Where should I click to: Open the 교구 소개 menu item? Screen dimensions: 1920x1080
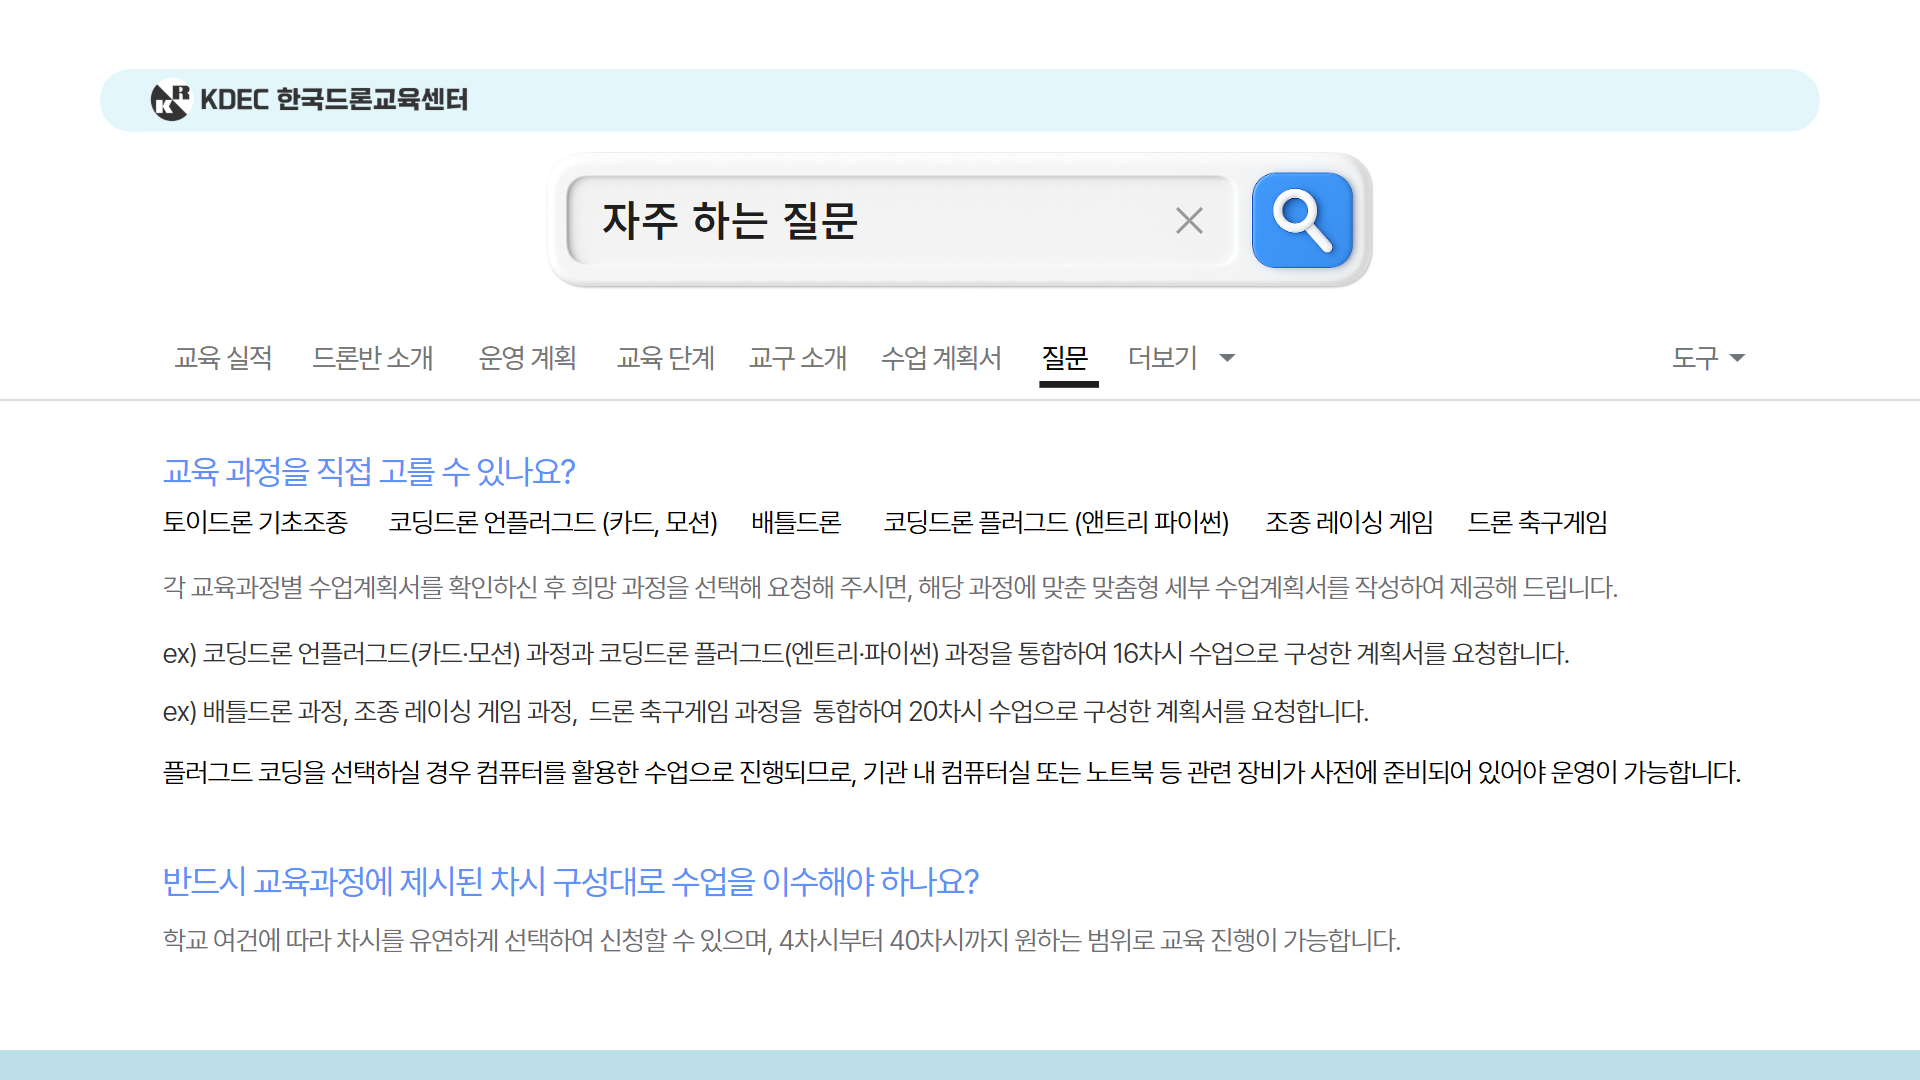point(797,359)
